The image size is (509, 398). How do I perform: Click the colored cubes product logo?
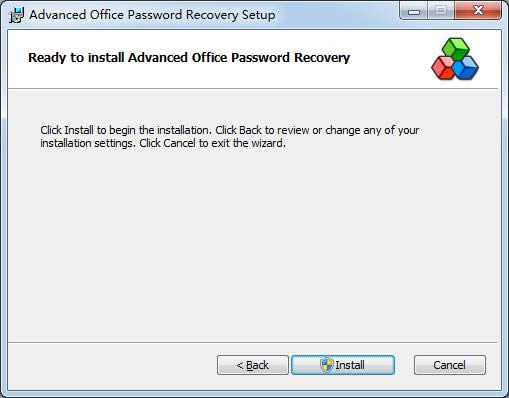point(455,59)
